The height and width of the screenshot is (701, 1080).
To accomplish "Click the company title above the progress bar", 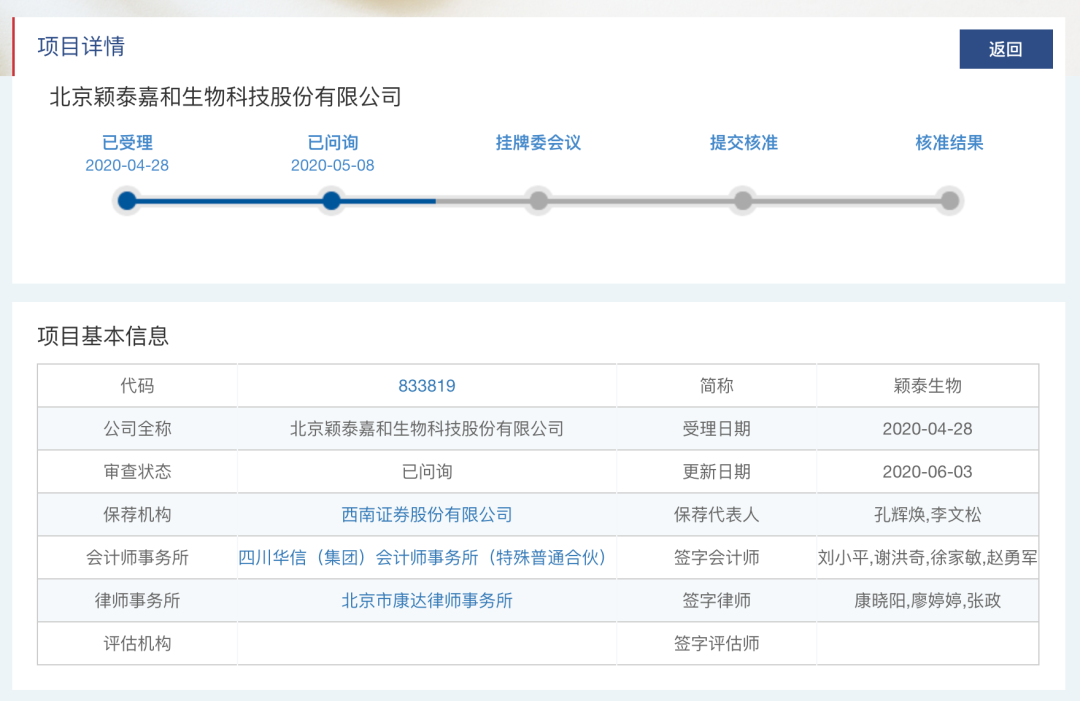I will [225, 96].
